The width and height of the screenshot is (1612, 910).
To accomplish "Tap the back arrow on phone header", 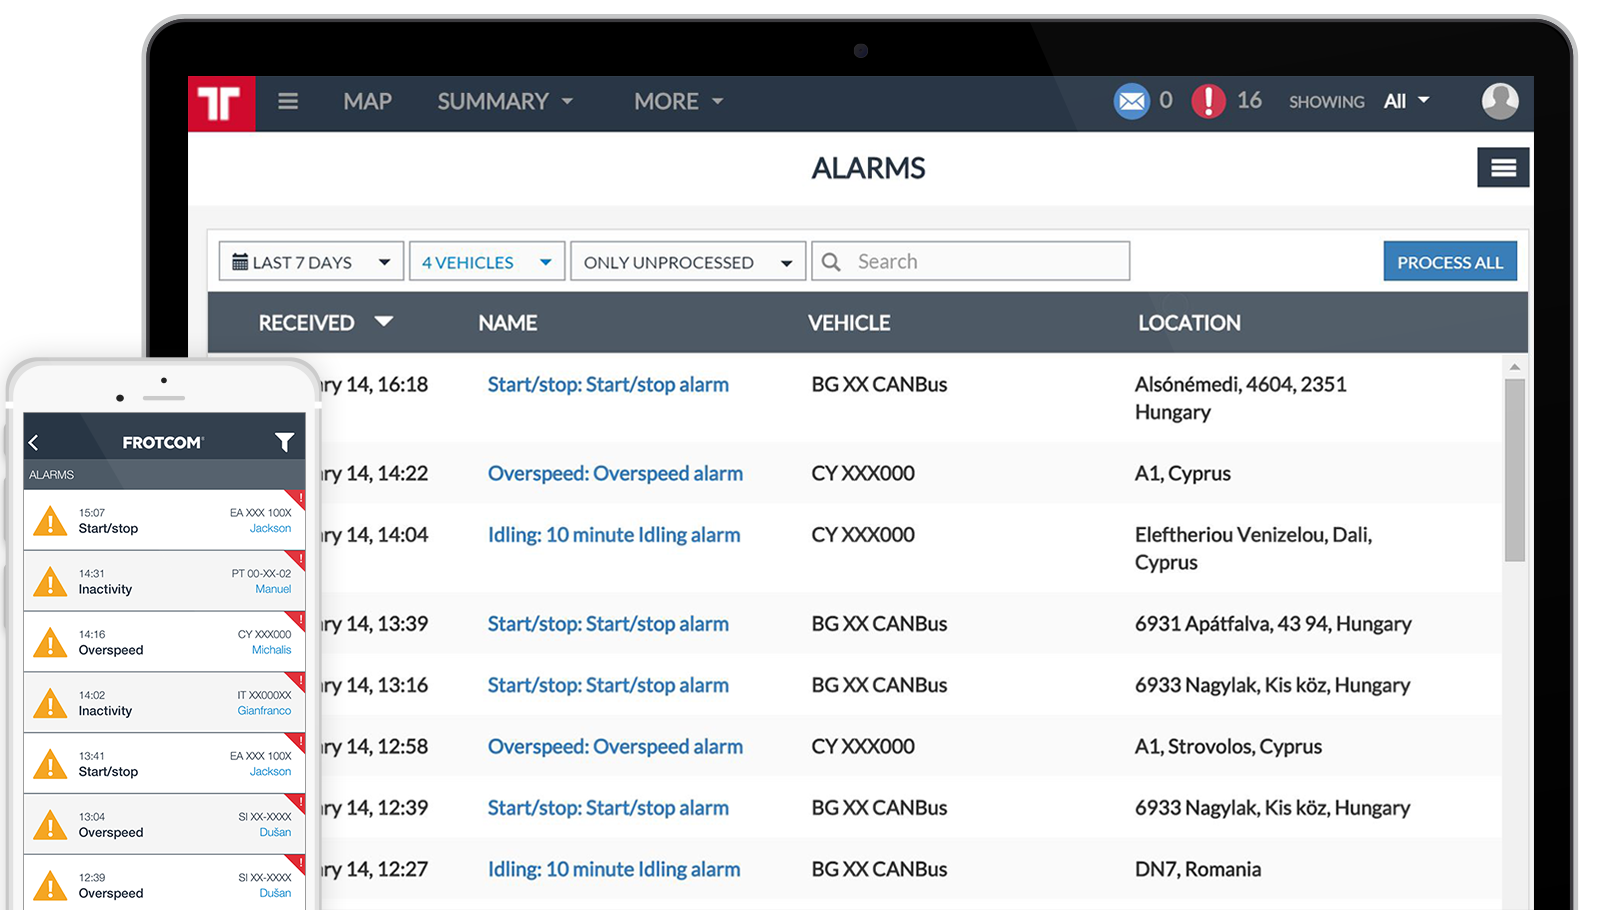I will pos(34,442).
